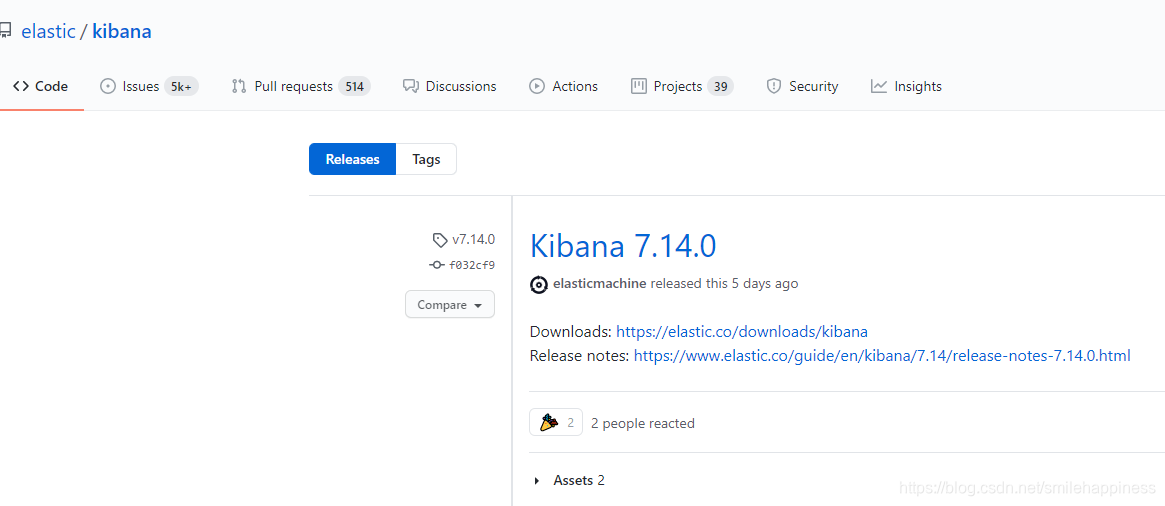Open the elasticmachine user profile link
Viewport: 1165px width, 506px height.
600,284
